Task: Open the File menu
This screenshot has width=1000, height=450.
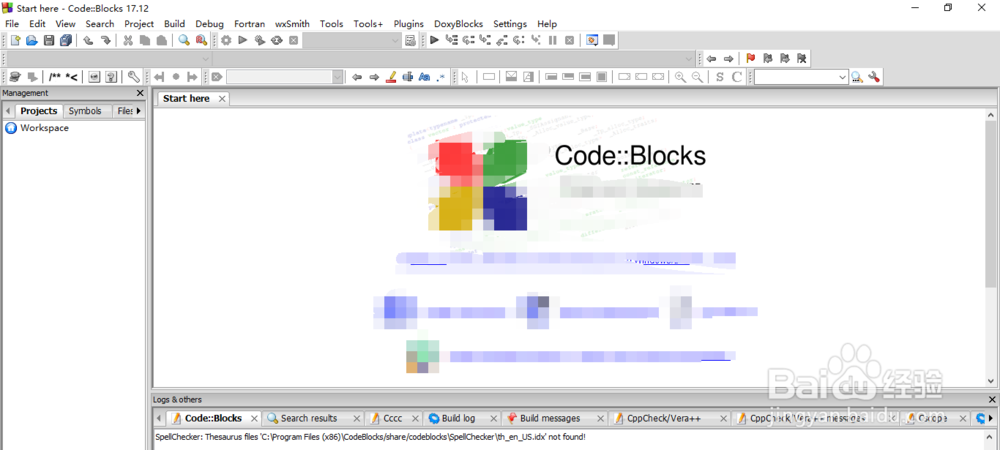Action: pos(12,24)
